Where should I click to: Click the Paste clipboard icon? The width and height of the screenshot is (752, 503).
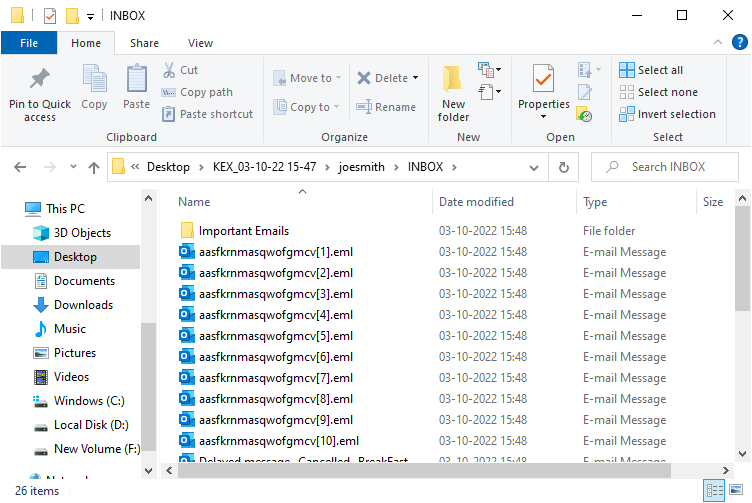point(137,79)
